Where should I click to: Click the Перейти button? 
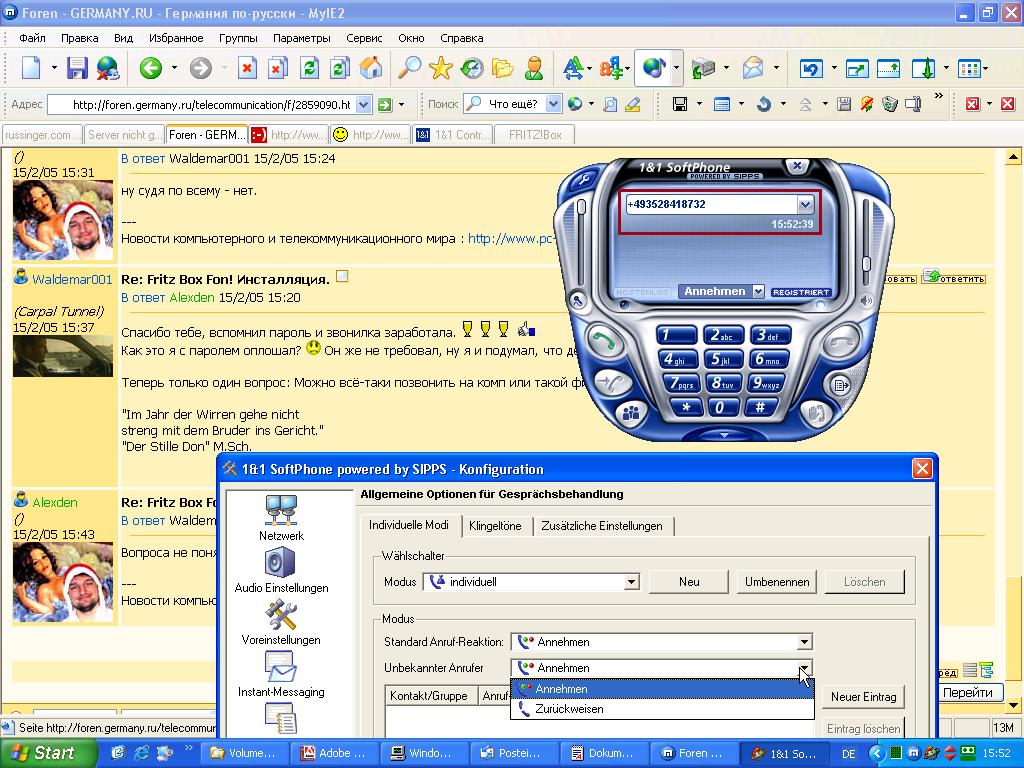pos(968,693)
